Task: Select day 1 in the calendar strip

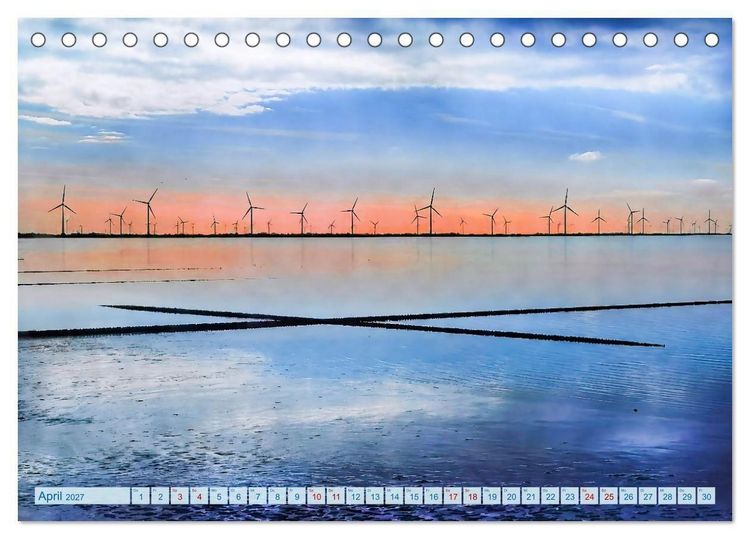Action: pyautogui.click(x=140, y=496)
